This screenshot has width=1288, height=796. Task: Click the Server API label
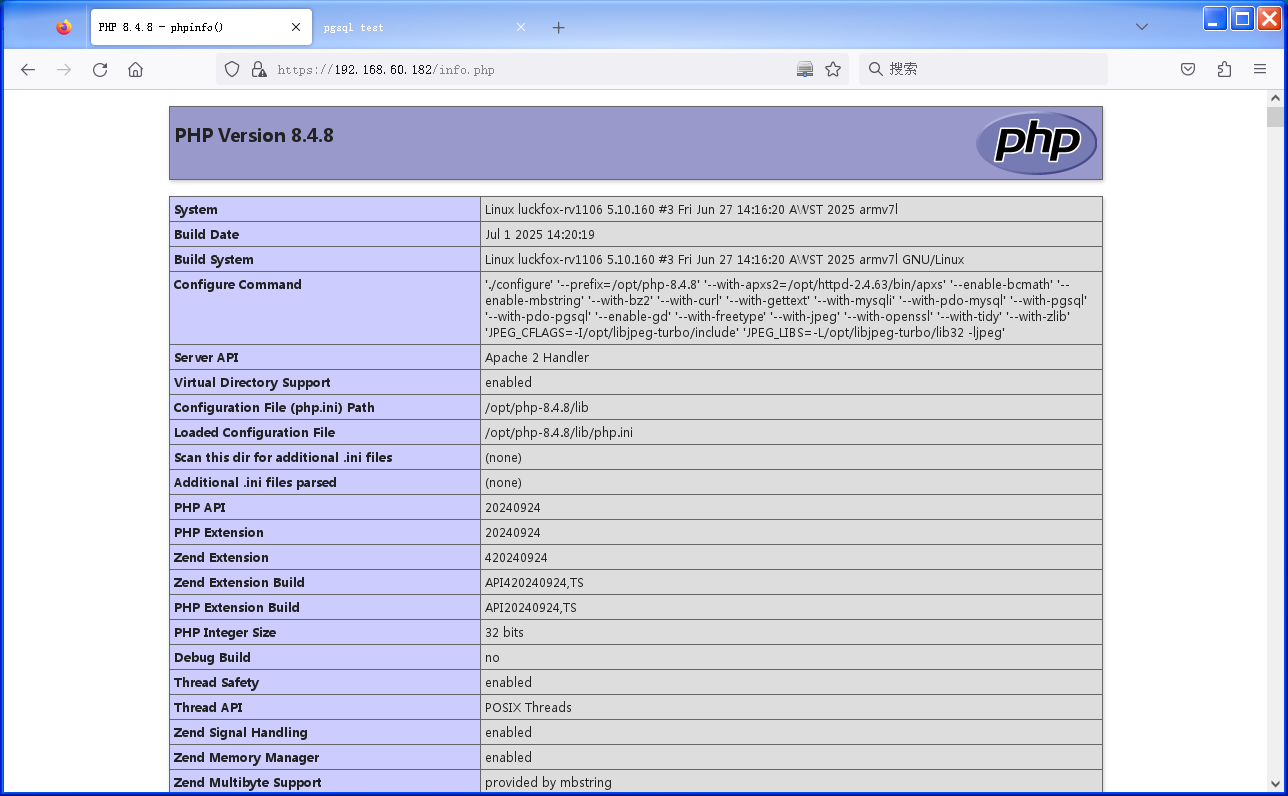coord(206,357)
